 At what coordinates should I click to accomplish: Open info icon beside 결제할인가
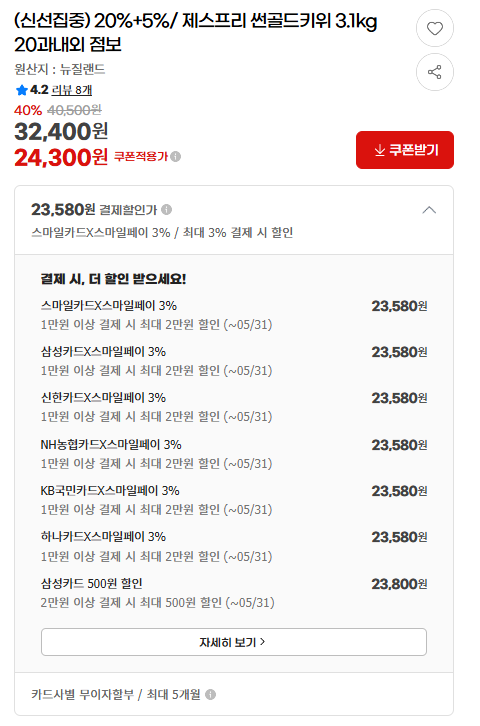coord(167,210)
